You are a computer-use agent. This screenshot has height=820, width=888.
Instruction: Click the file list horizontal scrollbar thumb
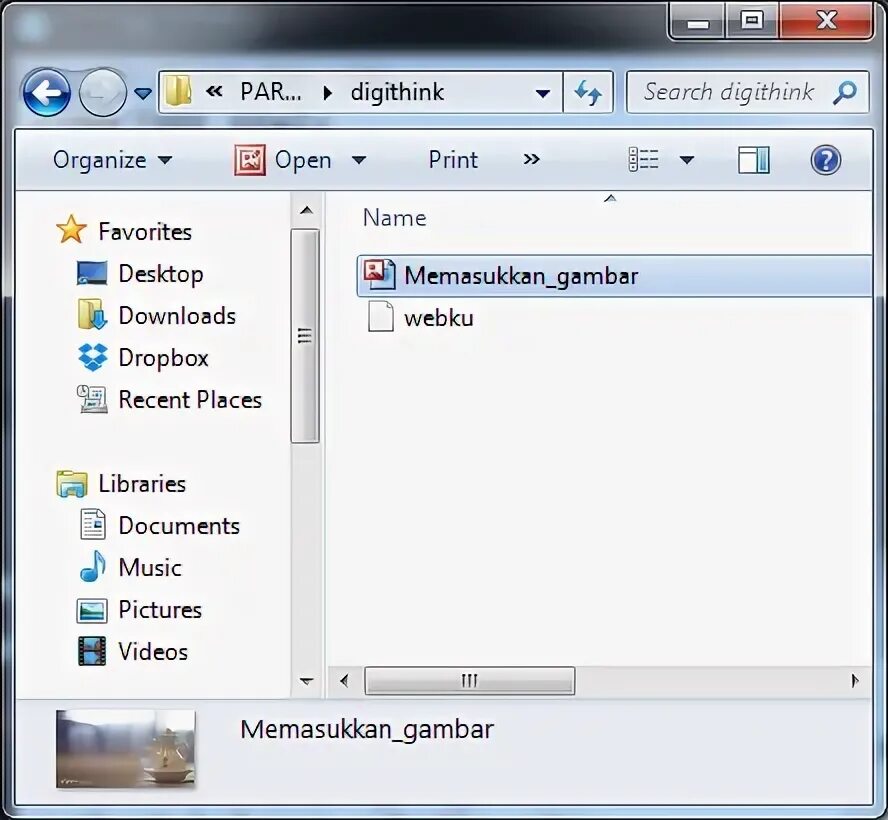pyautogui.click(x=469, y=680)
